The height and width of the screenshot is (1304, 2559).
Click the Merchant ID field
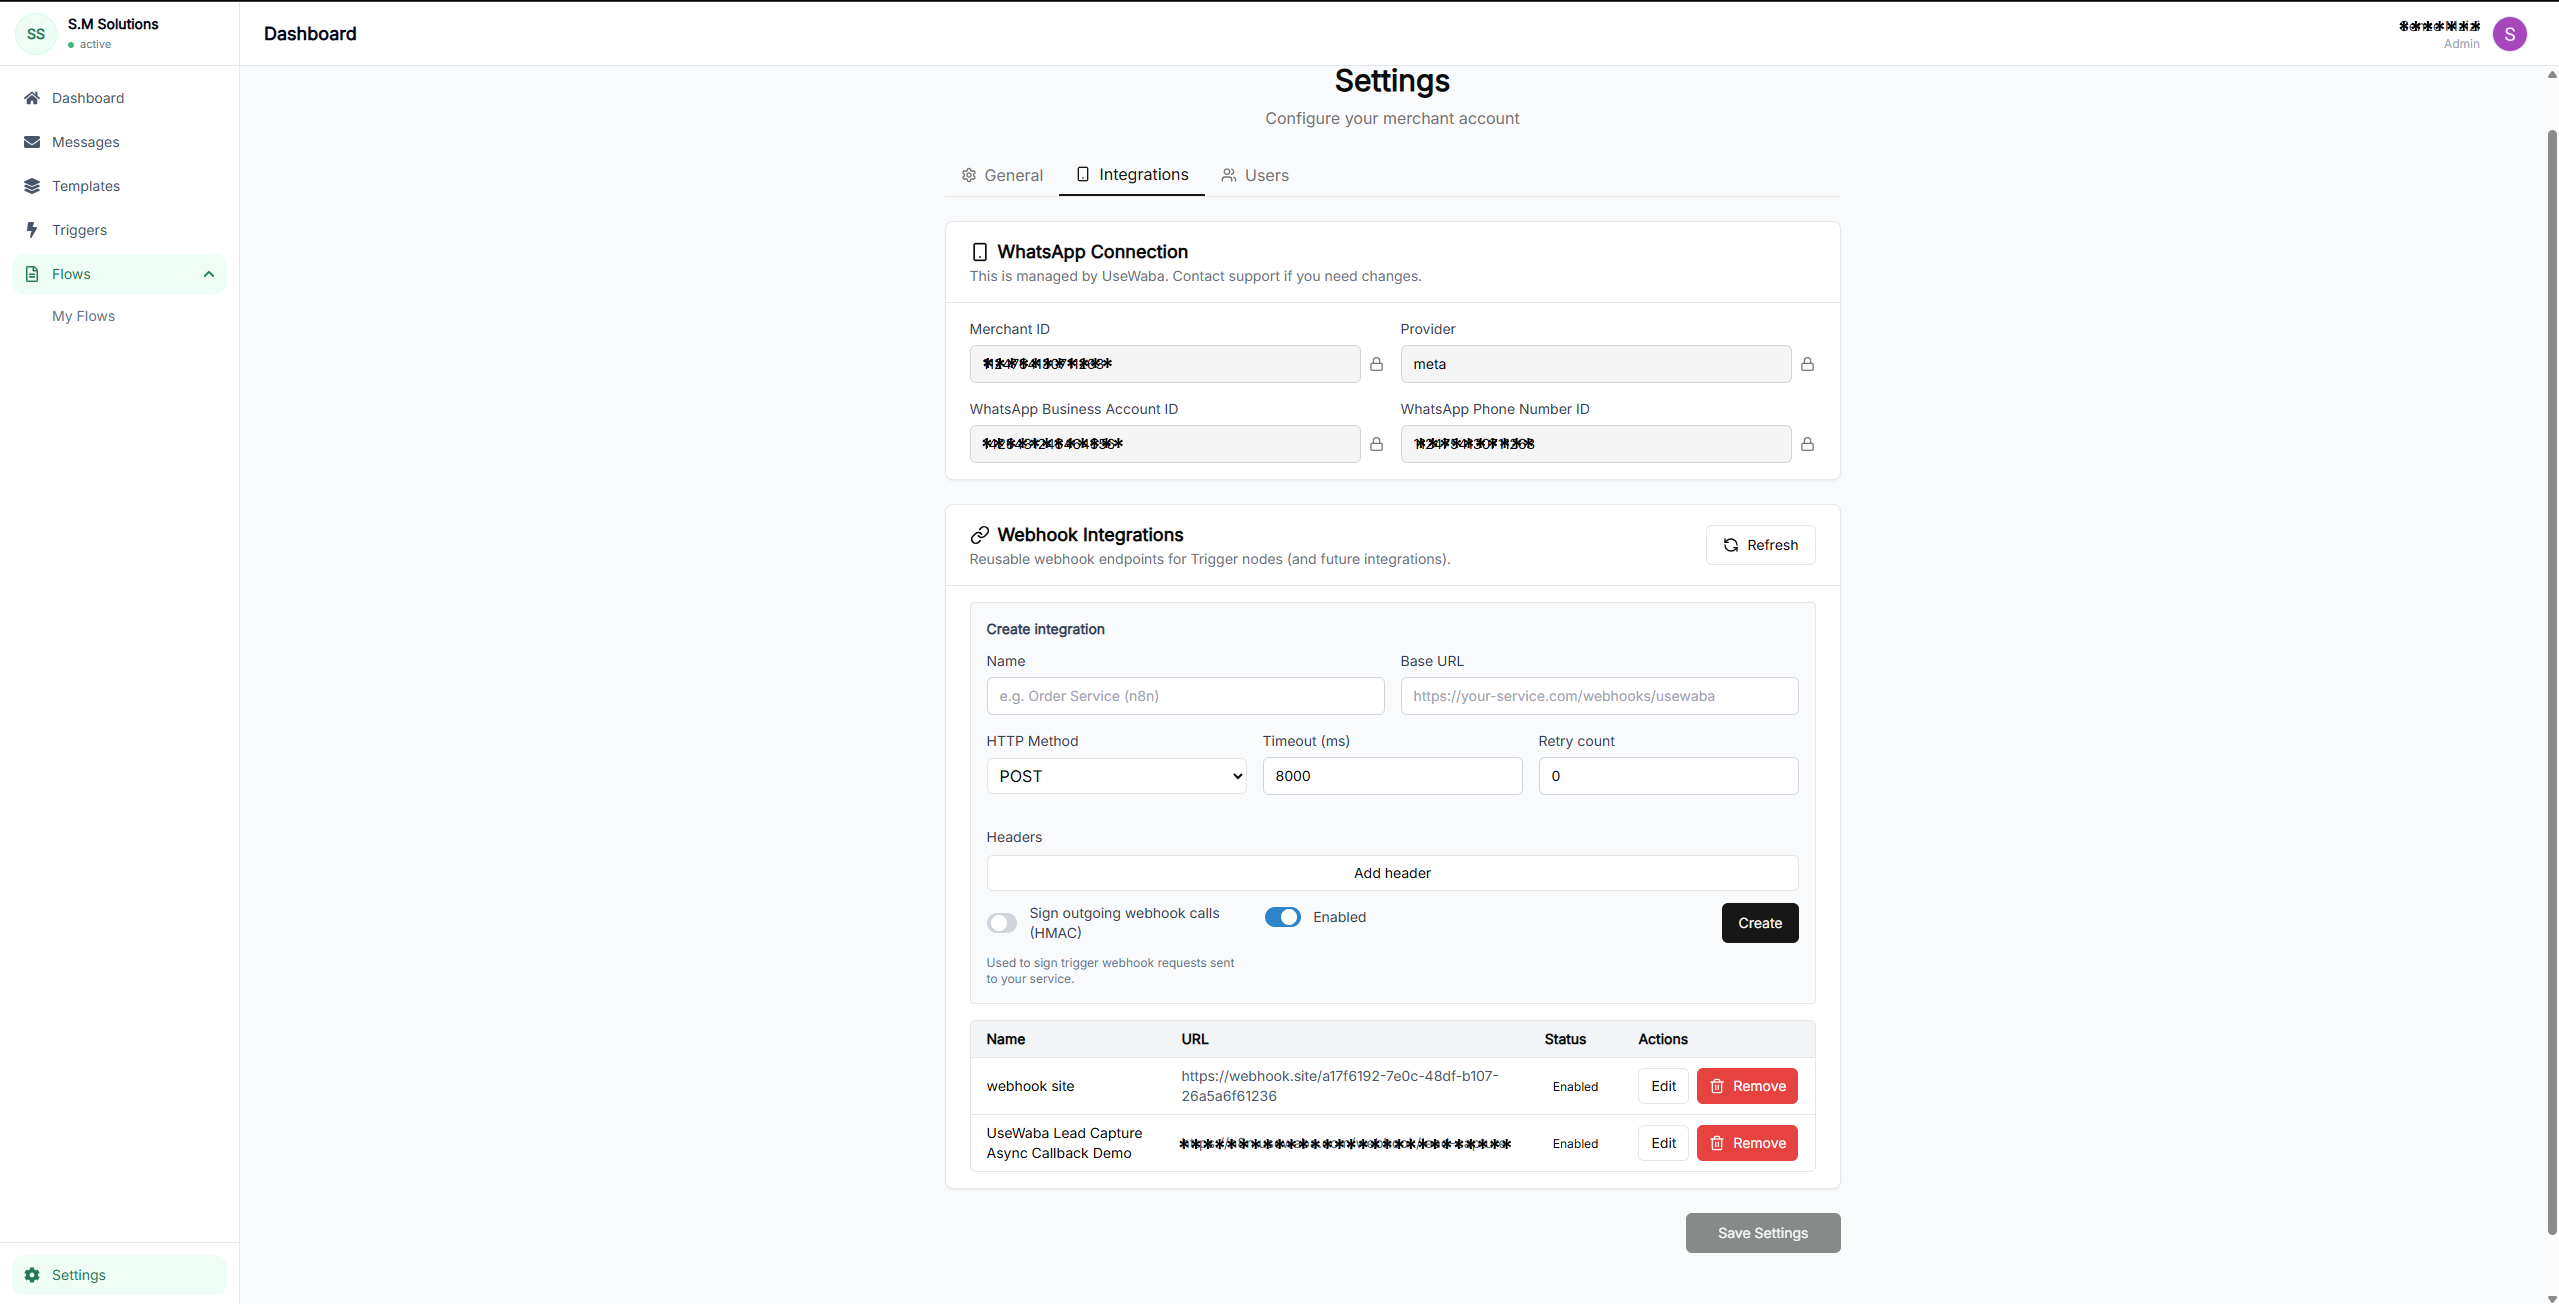point(1164,364)
